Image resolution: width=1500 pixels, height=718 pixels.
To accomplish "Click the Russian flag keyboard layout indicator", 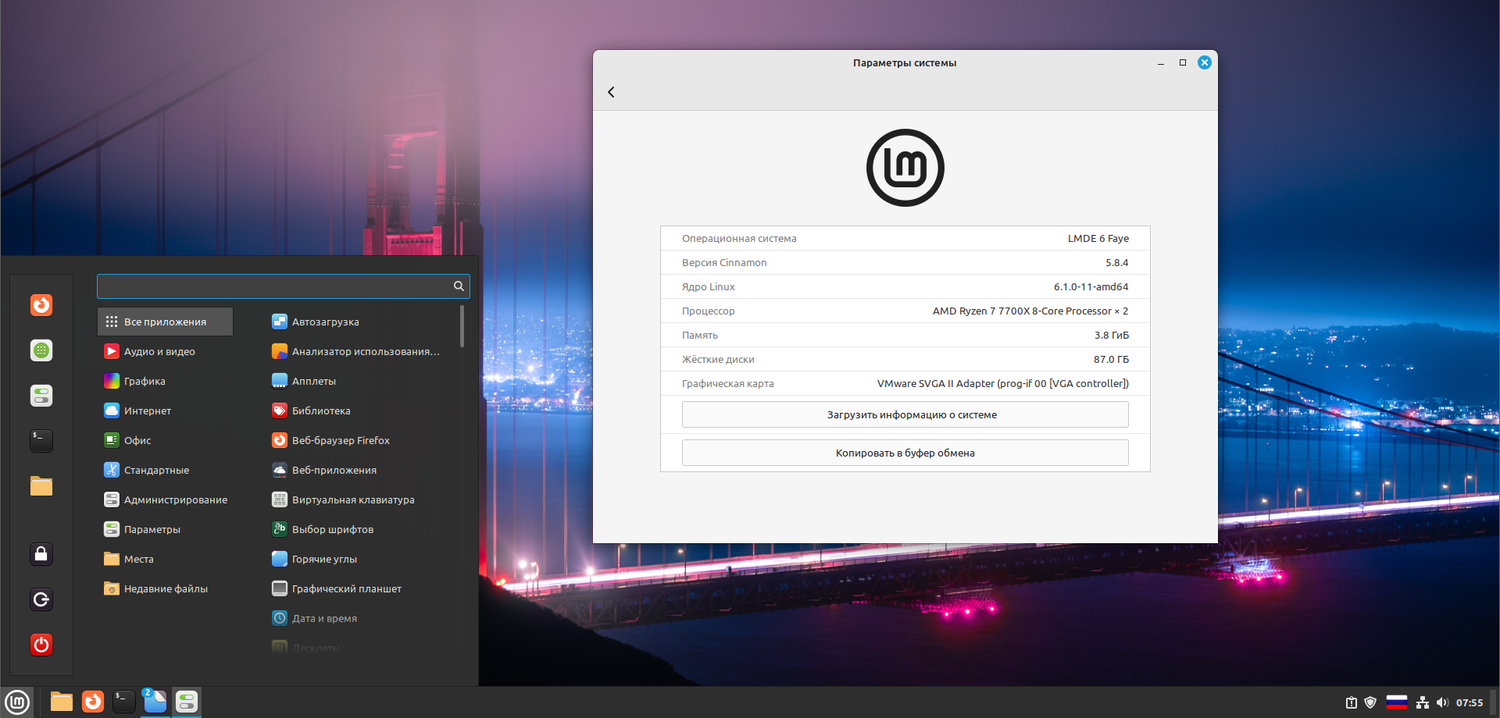I will tap(1396, 702).
